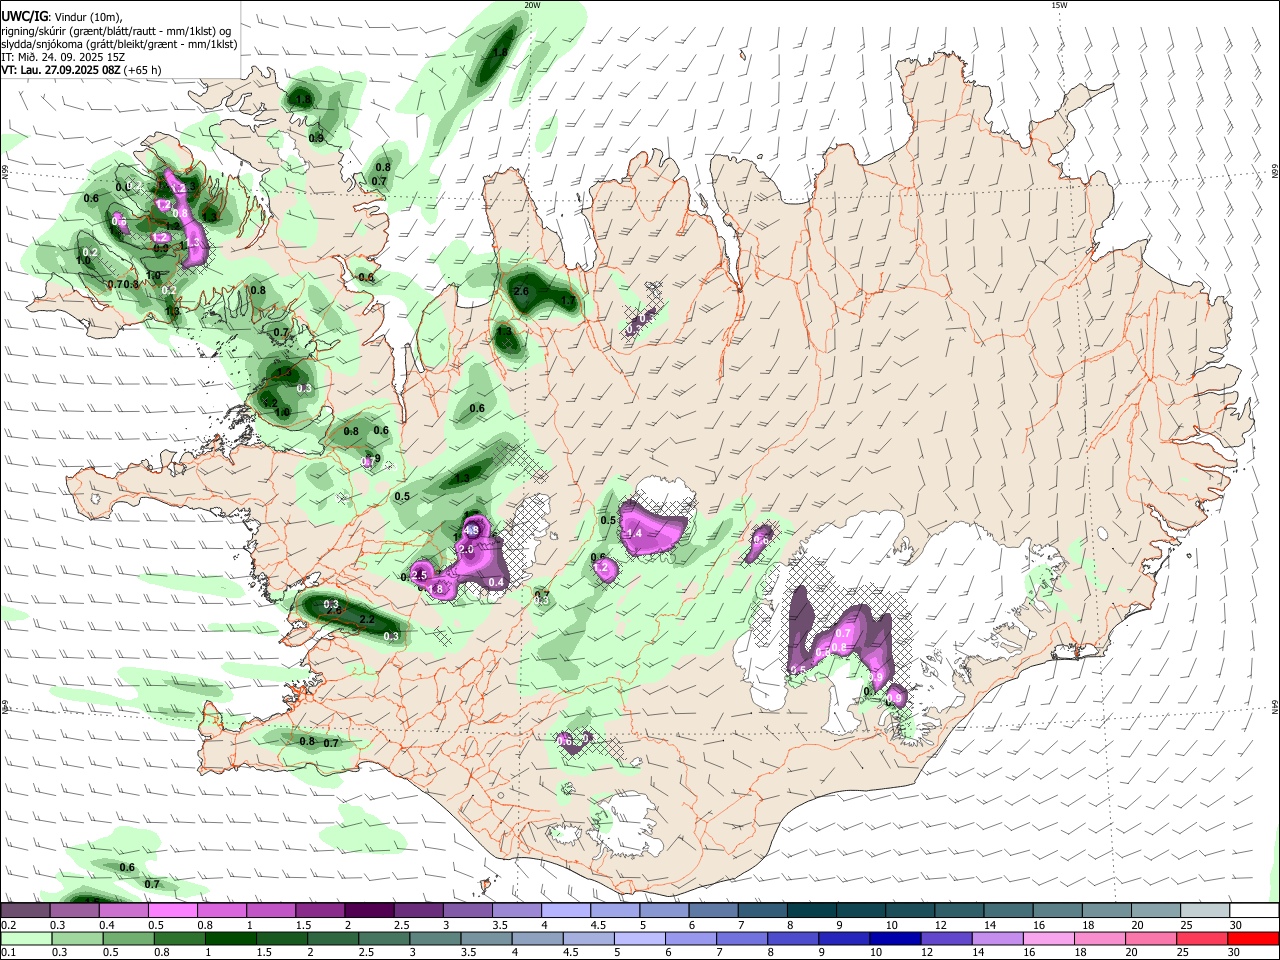Pick the crimson 25–30 swatch in lower scale
Screen dimensions: 1280x960
point(1201,938)
